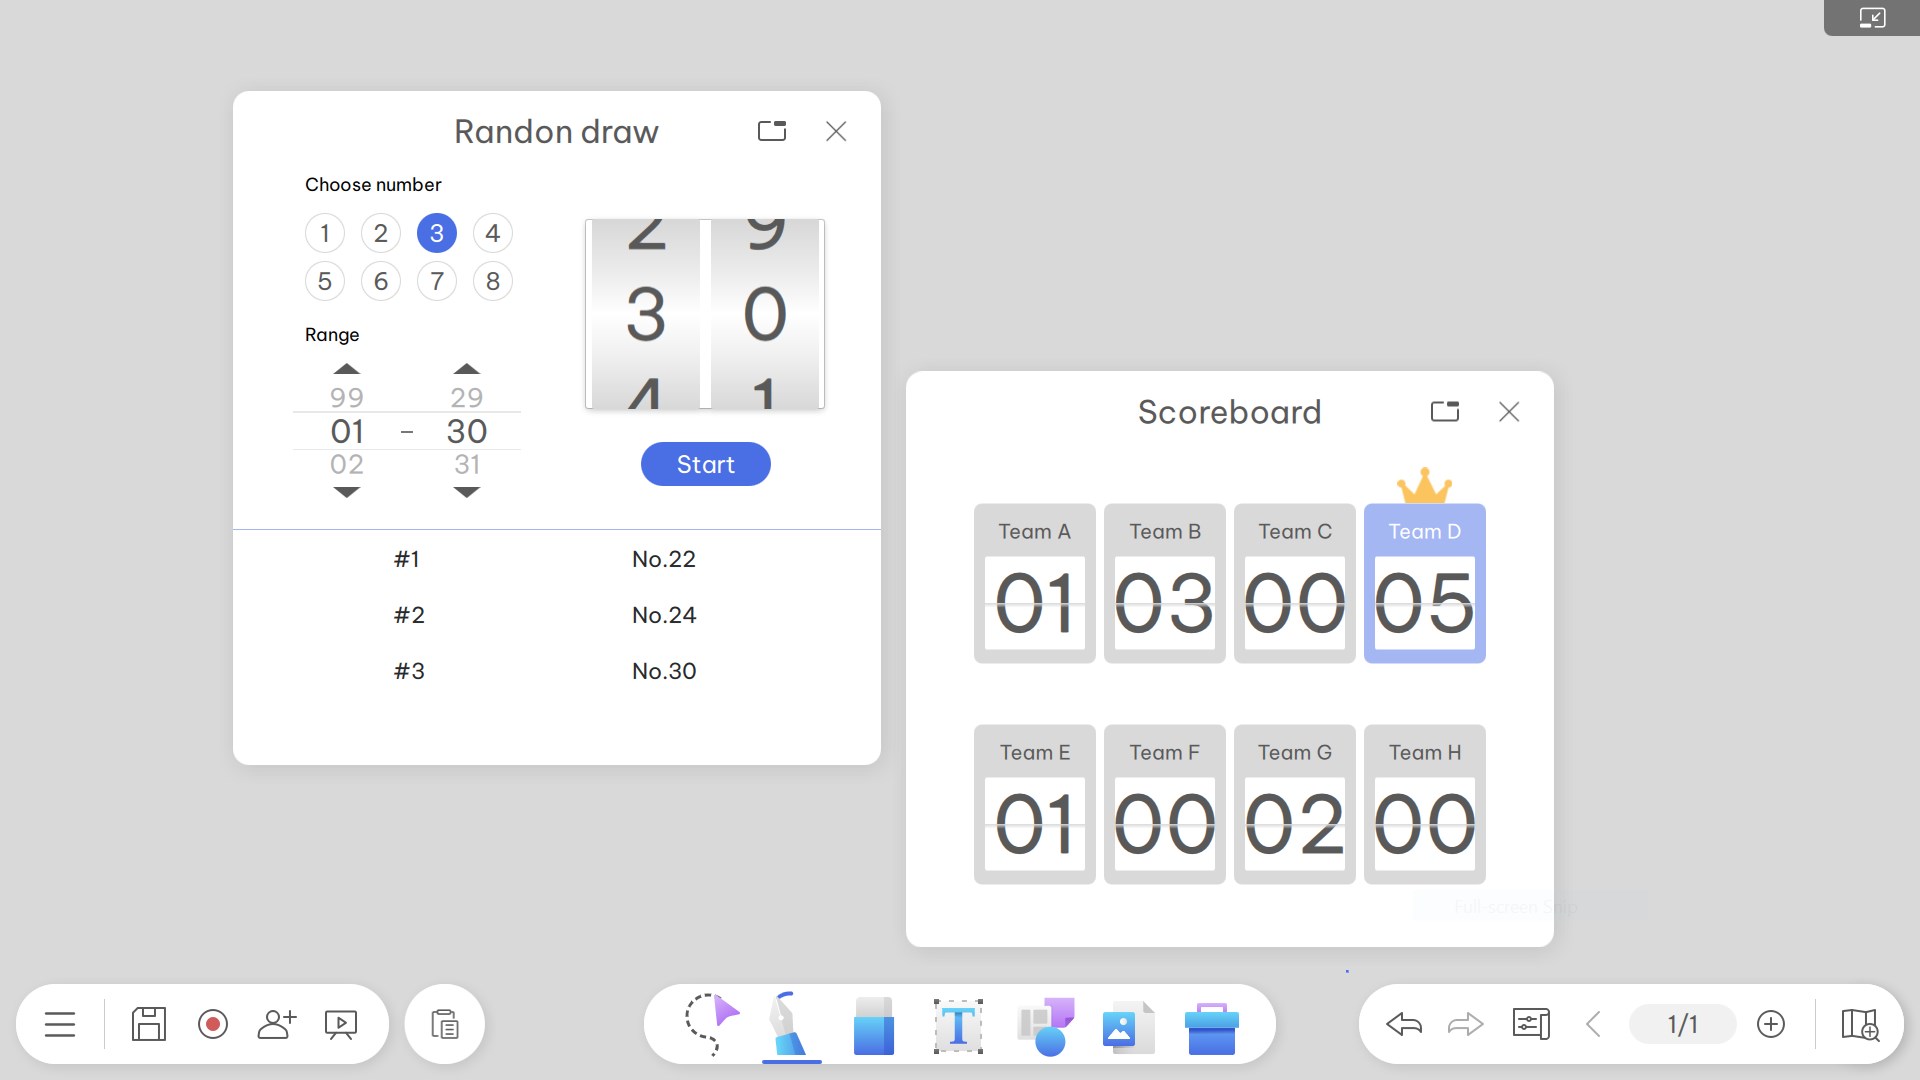Click the undo arrow

point(1404,1024)
